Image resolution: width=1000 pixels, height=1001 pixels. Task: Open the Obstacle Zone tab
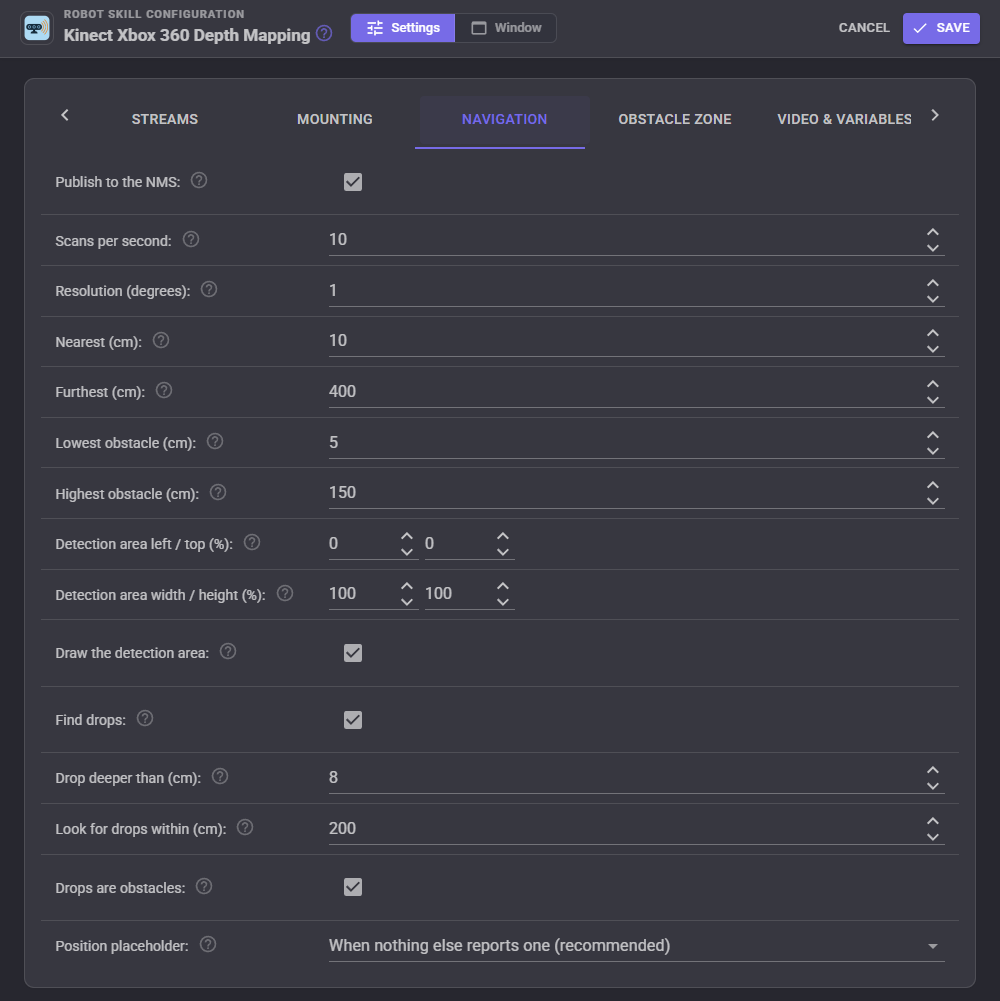[x=674, y=119]
